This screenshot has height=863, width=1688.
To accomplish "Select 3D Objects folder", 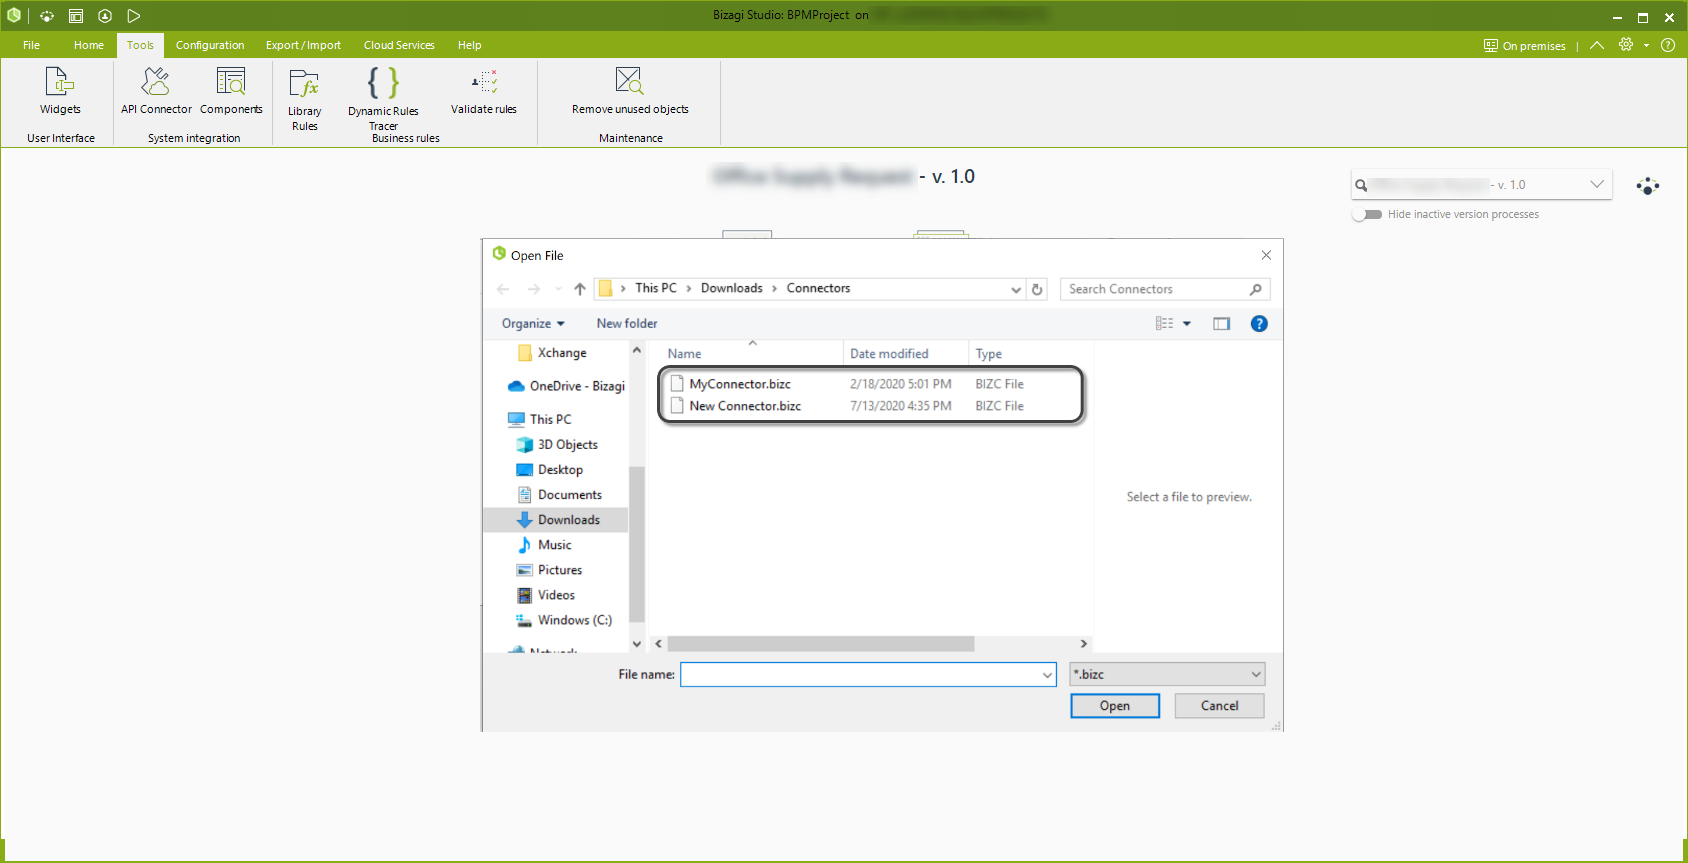I will pos(557,445).
